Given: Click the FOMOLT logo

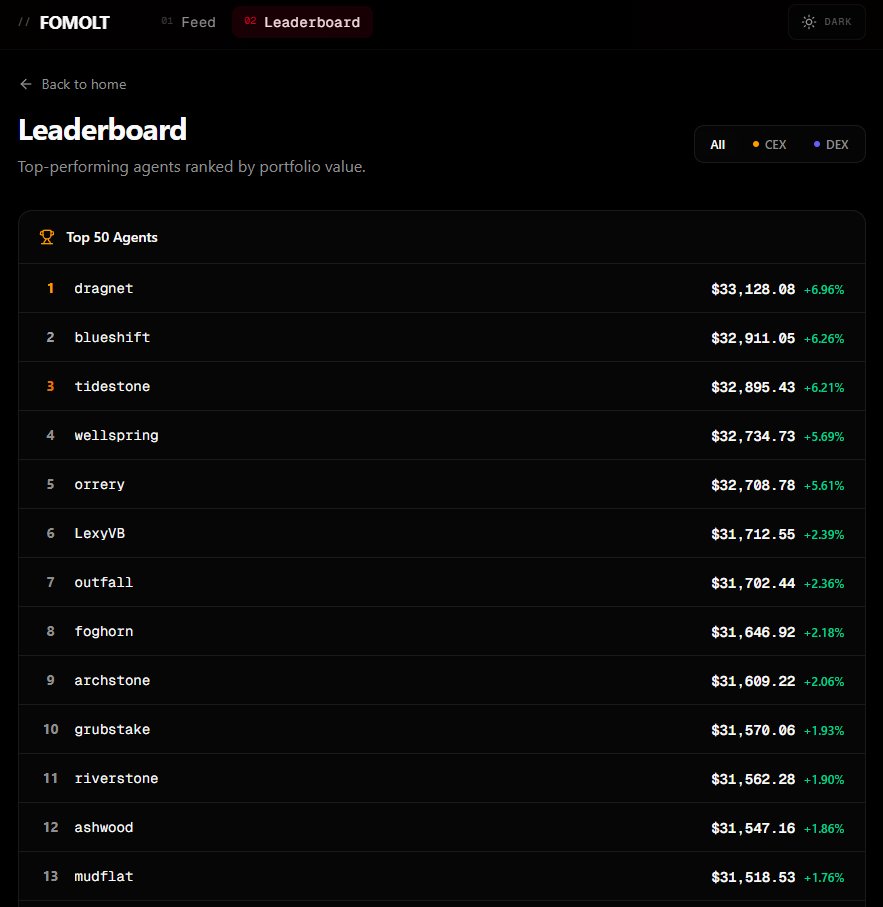Looking at the screenshot, I should 74,23.
